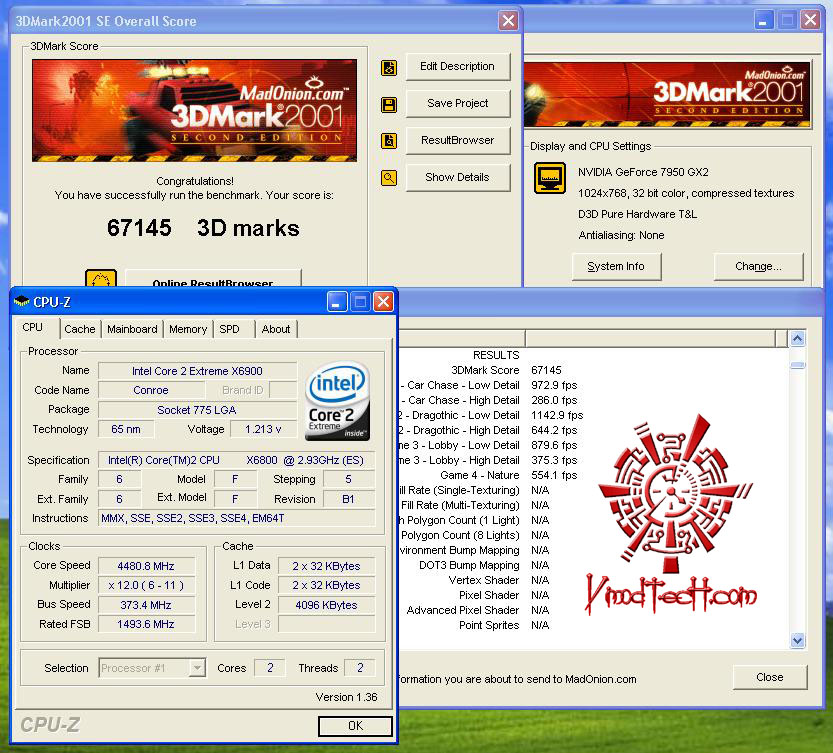The width and height of the screenshot is (833, 753).
Task: Click the Online ResultBrowser yellow icon
Action: pos(101,278)
